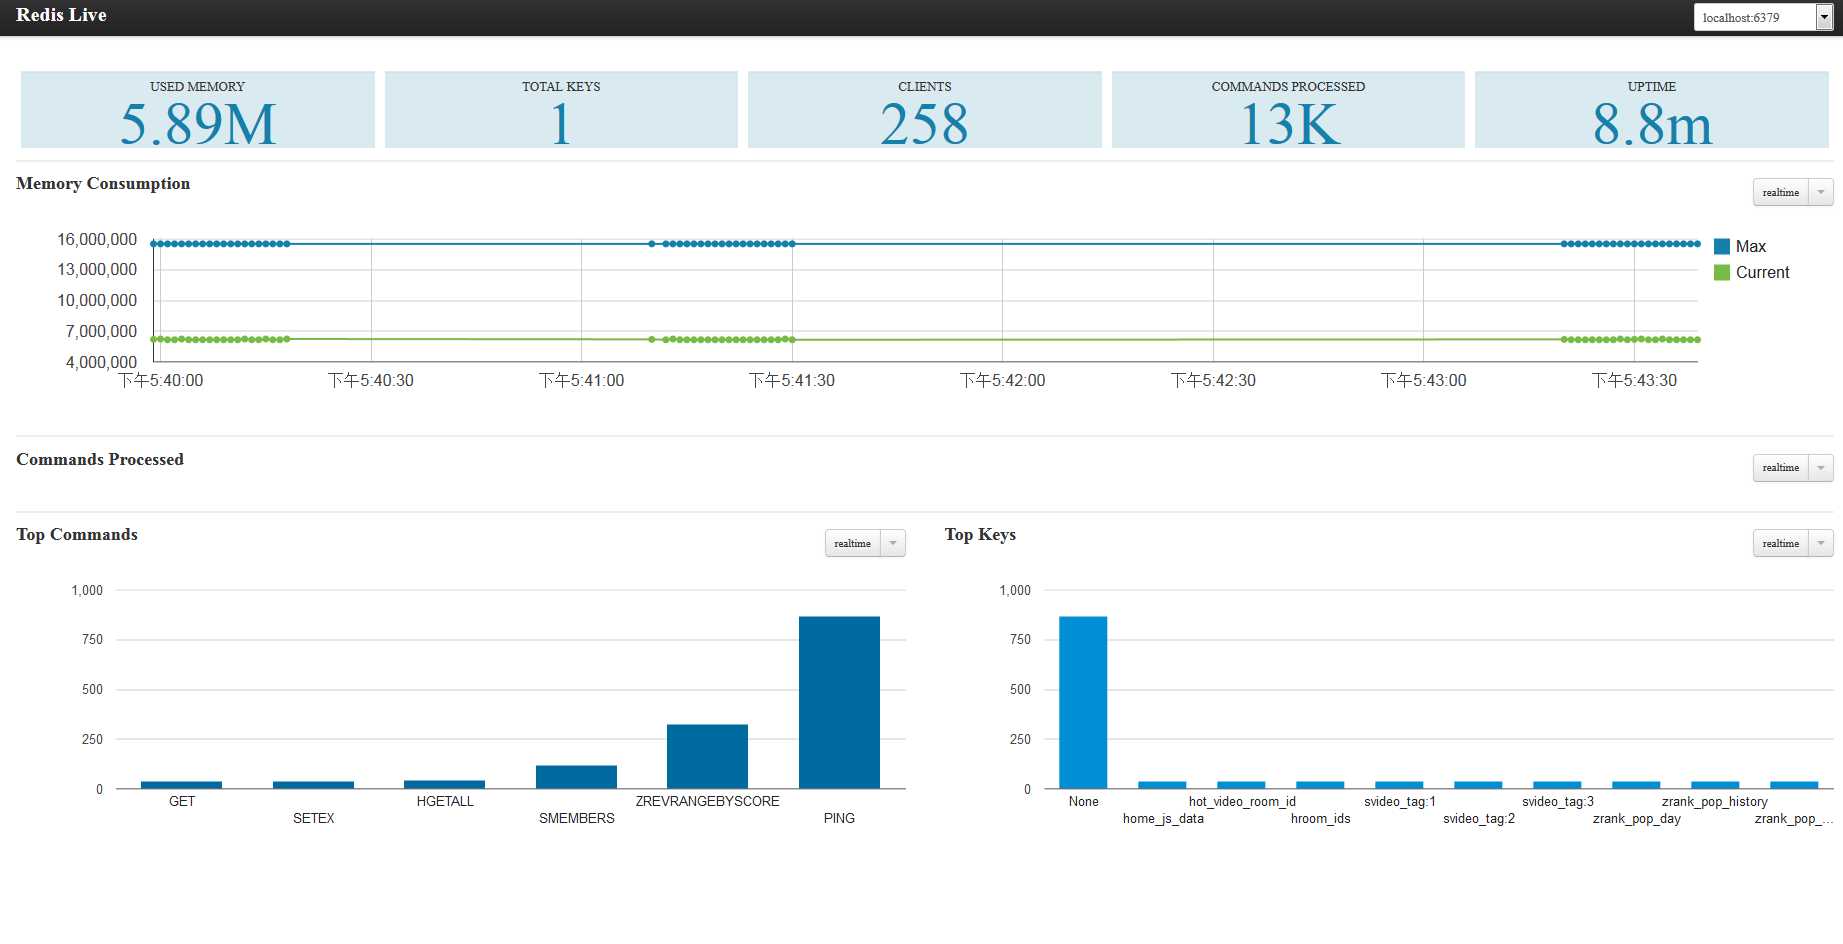Click the UPTIME 8.8m value
1843x944 pixels.
pos(1652,125)
